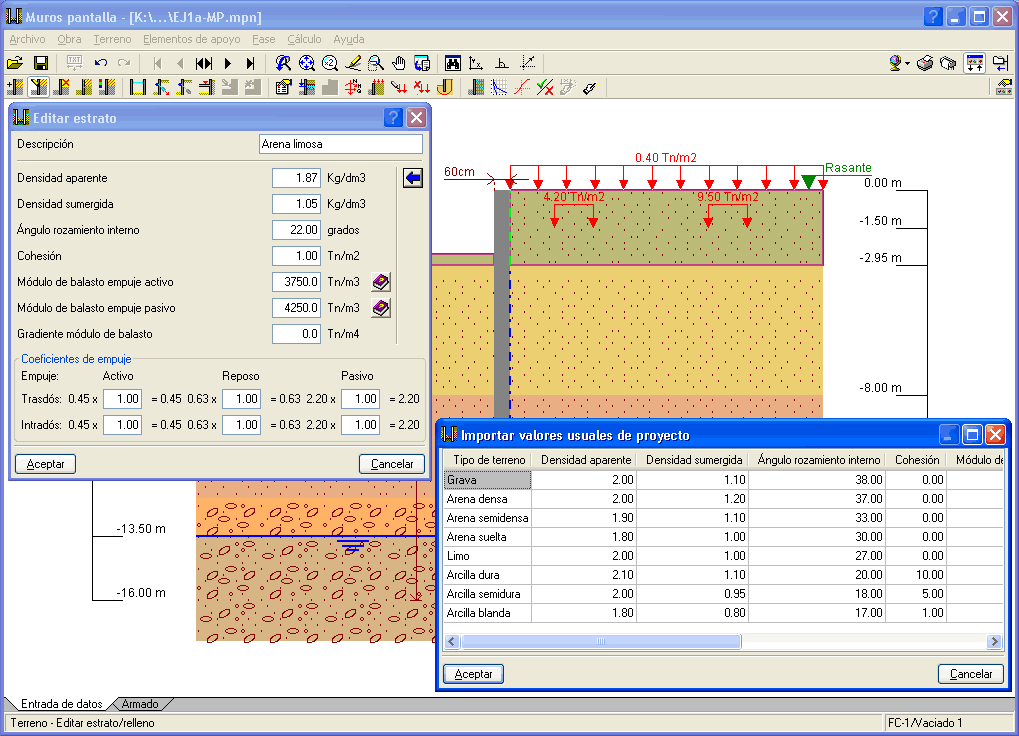Image resolution: width=1019 pixels, height=736 pixels.
Task: Select the Arcilla blanda row
Action: 723,613
